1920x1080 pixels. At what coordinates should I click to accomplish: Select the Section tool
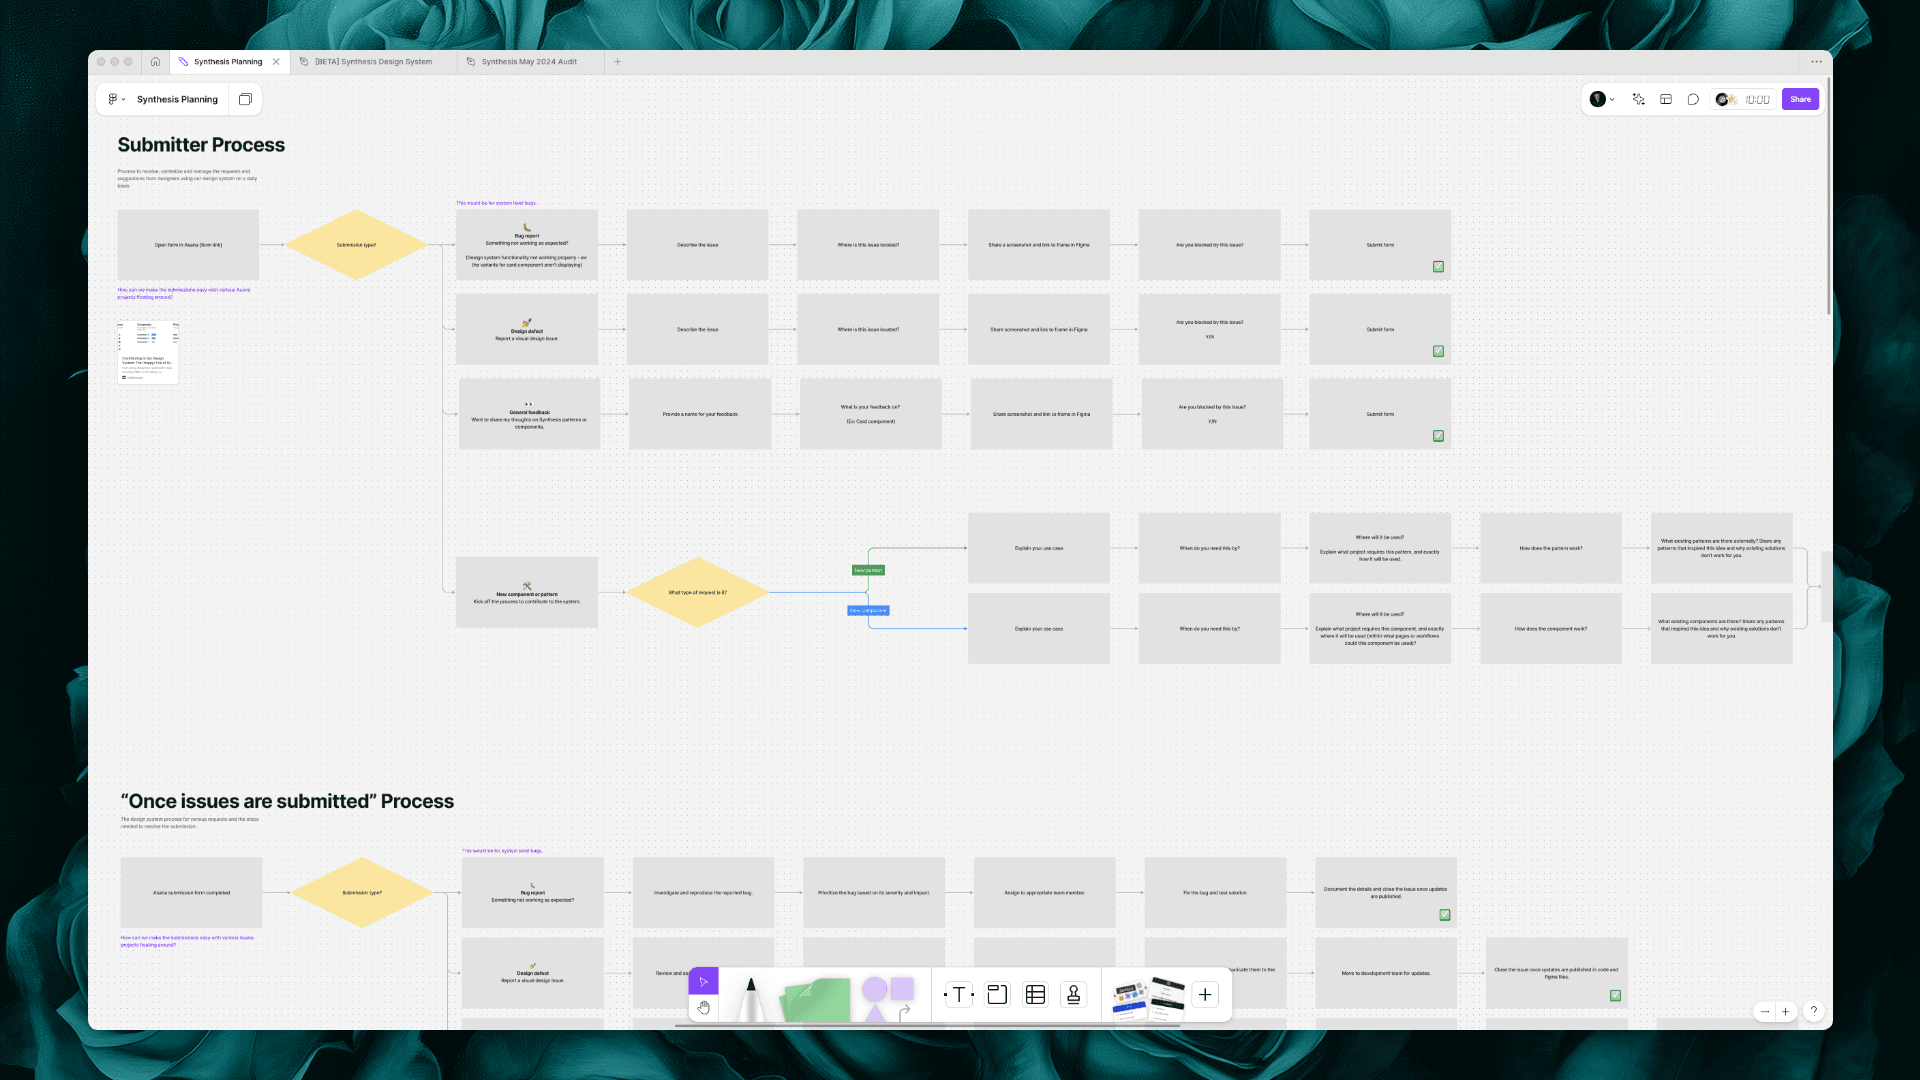tap(997, 994)
